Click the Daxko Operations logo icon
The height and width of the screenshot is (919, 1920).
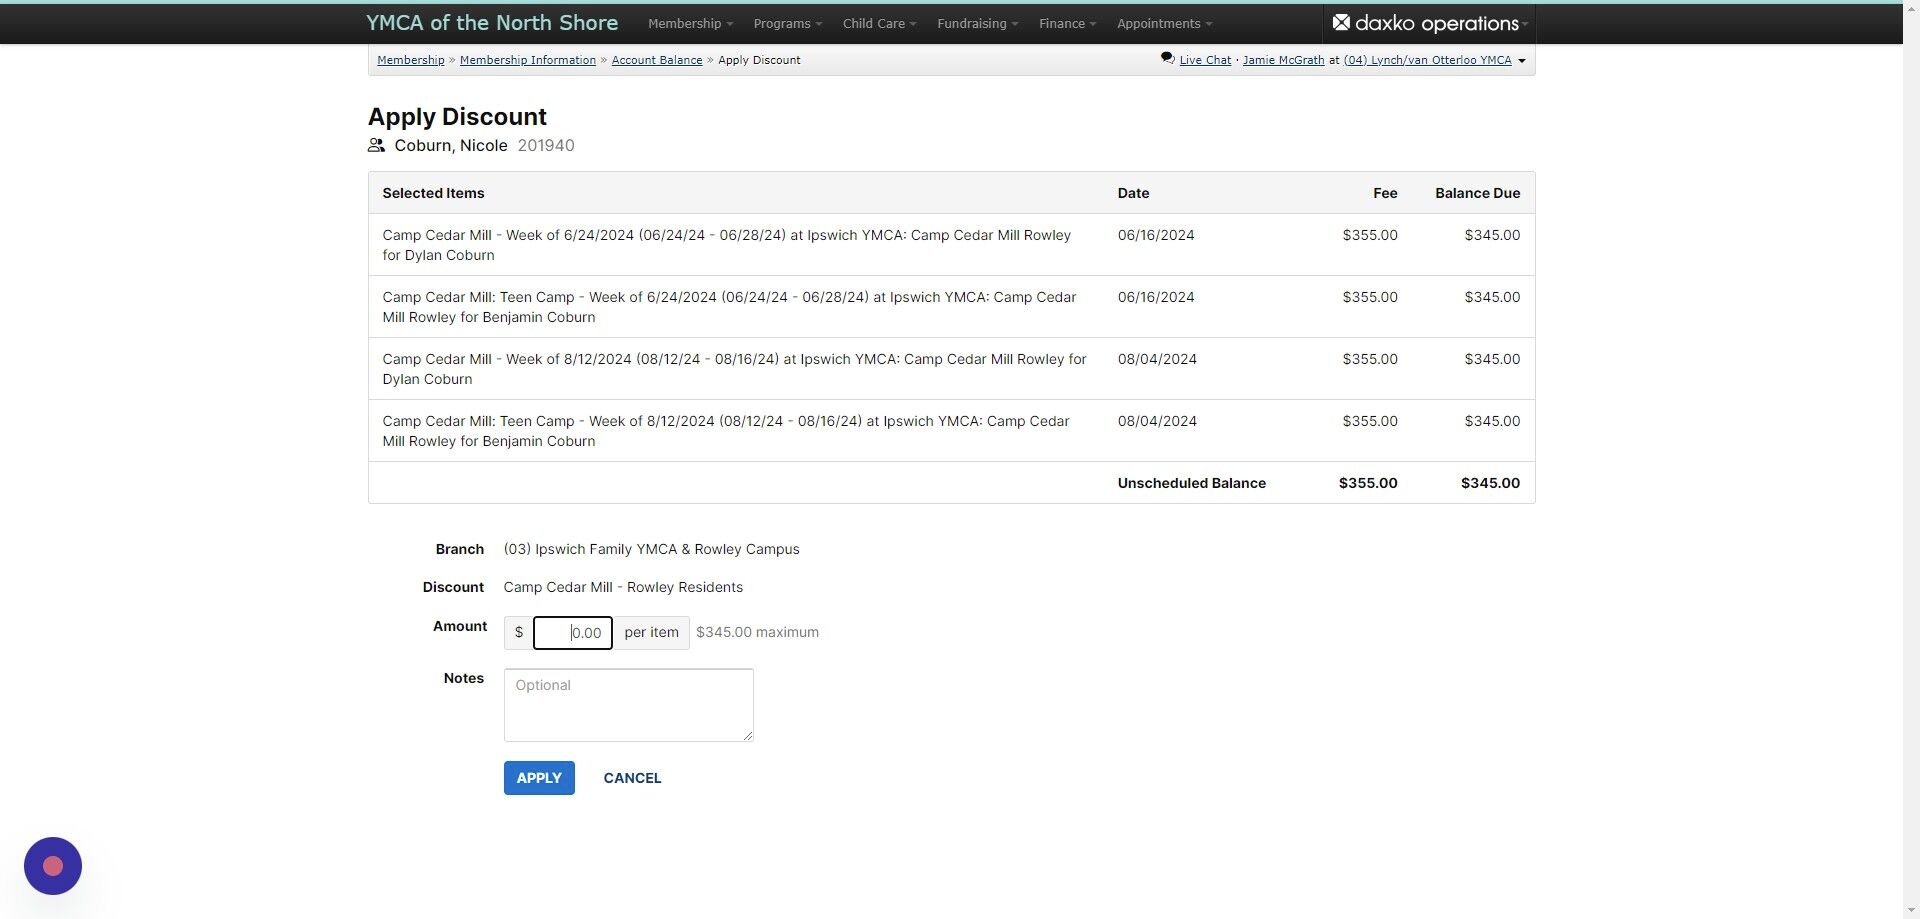pyautogui.click(x=1341, y=22)
